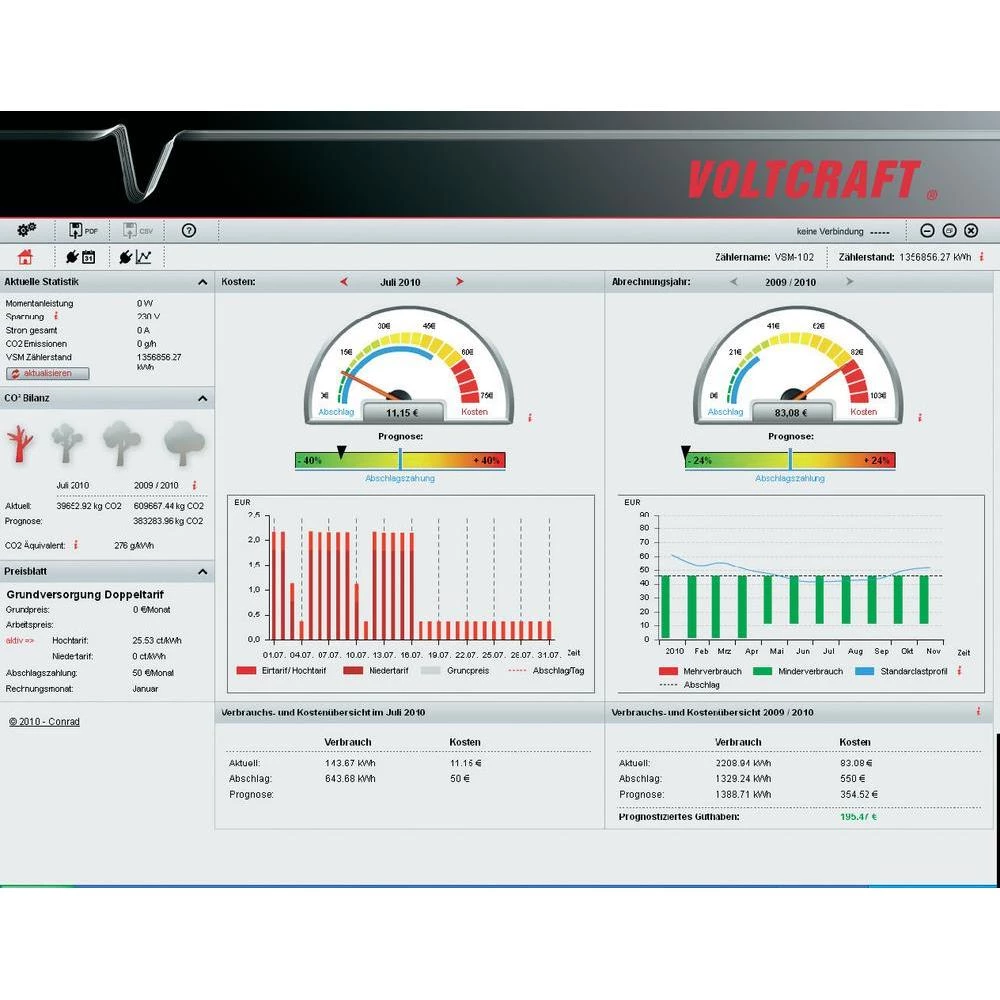Collapse the CO² Bilanz panel
The image size is (1000, 1000).
pos(203,399)
